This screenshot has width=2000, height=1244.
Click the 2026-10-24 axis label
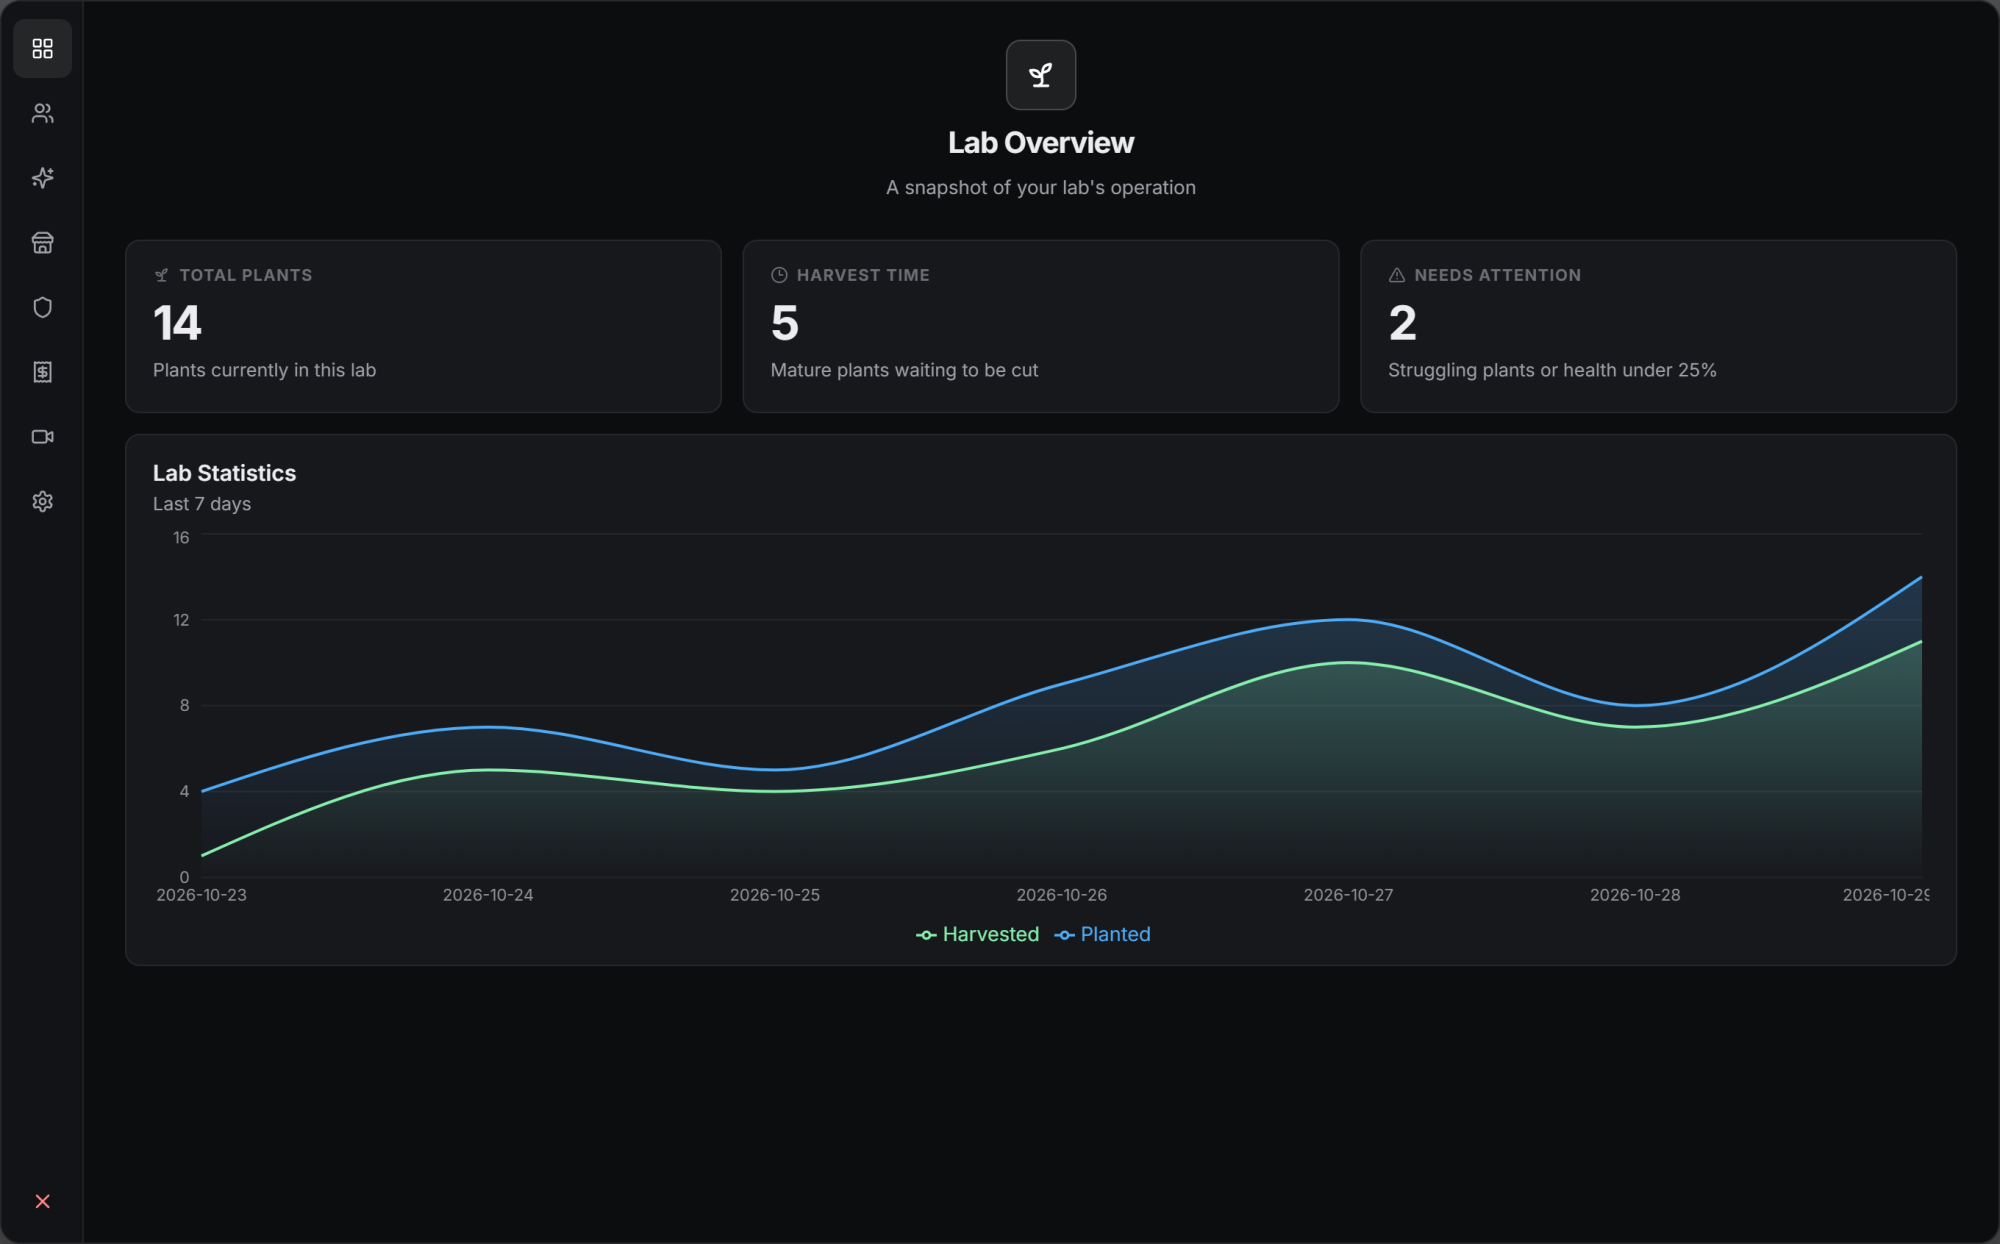click(488, 895)
